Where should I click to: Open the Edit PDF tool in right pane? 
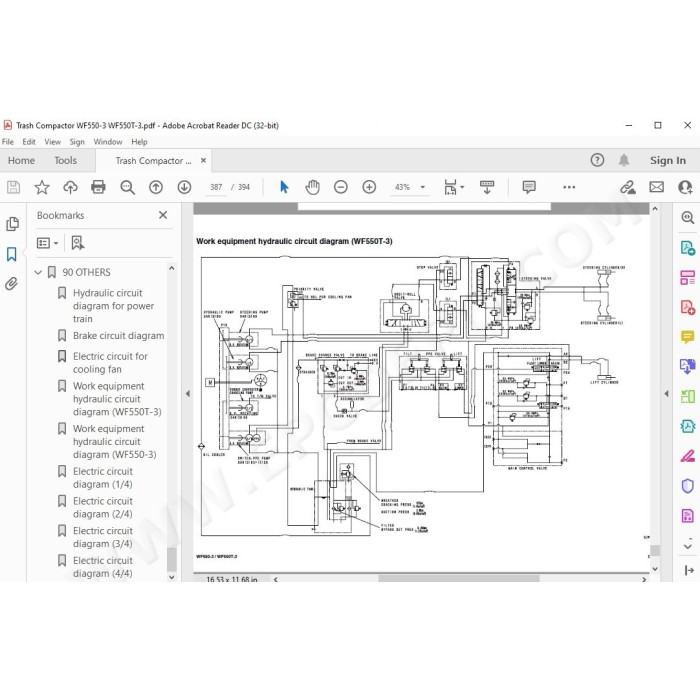coord(688,277)
